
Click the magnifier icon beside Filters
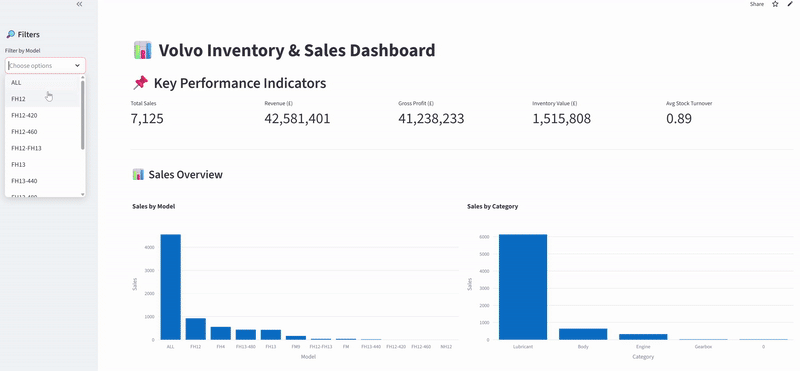[10, 35]
